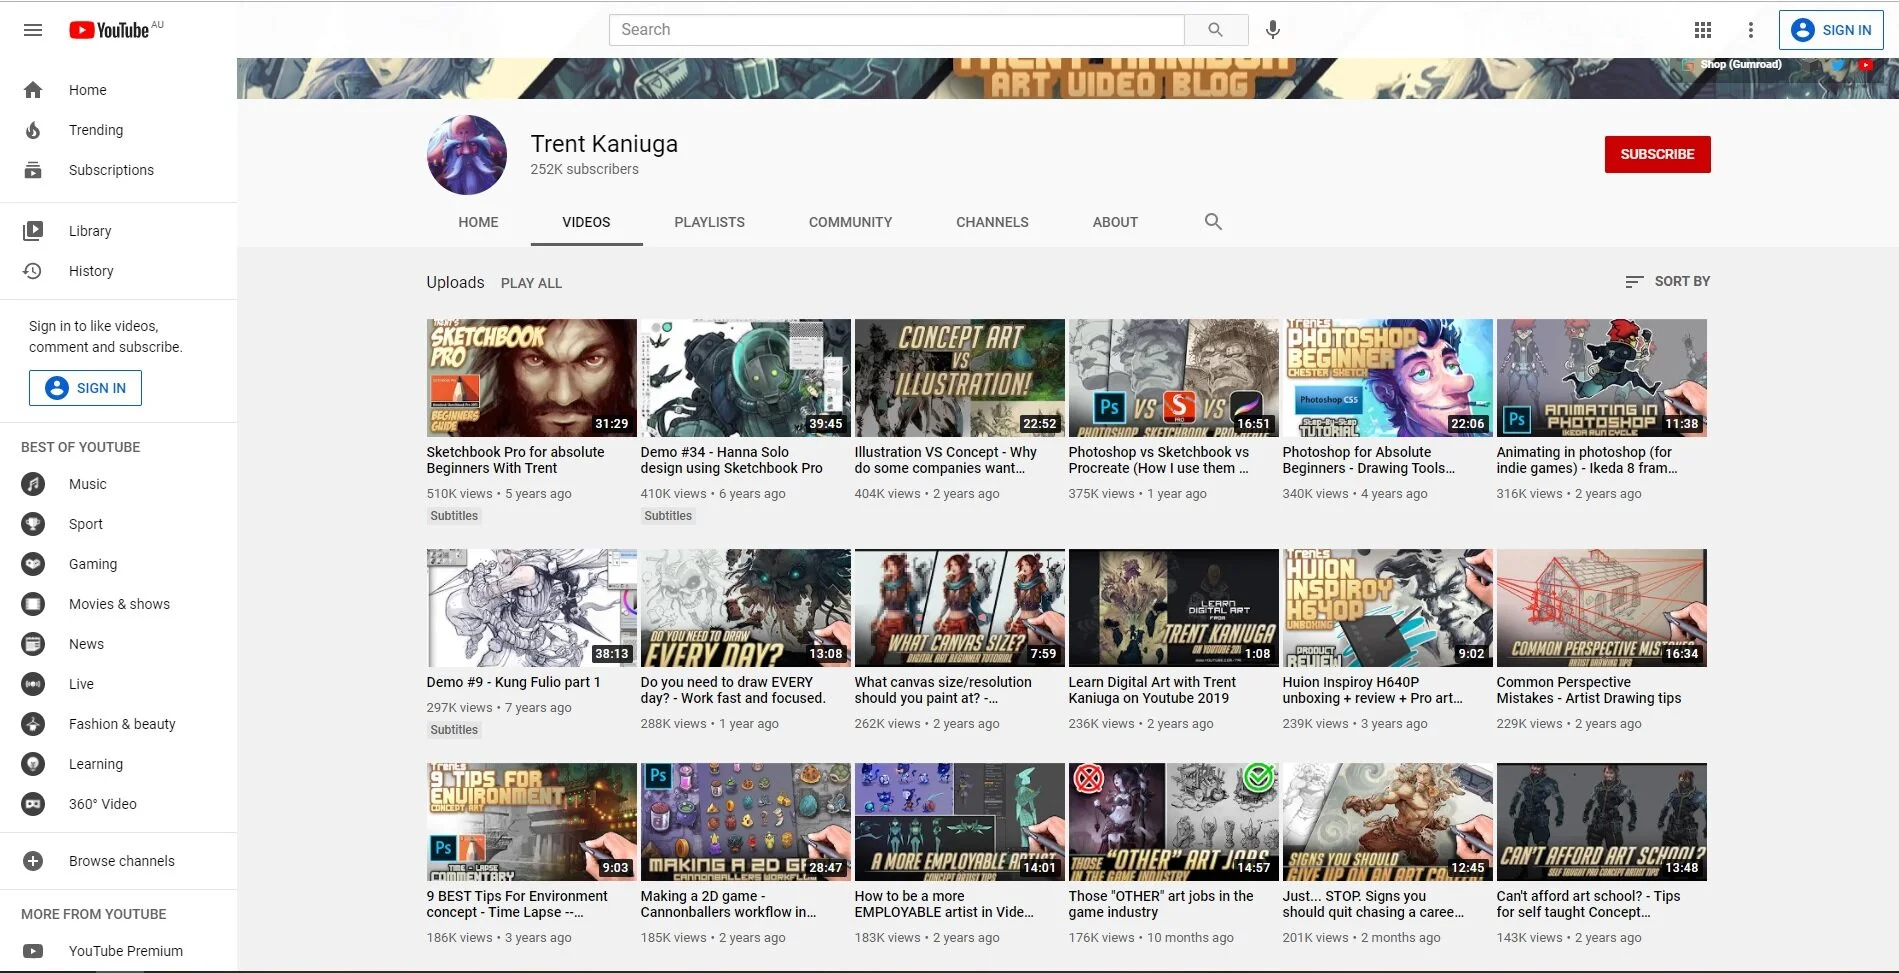Viewport: 1899px width, 973px height.
Task: Click the Gaming category icon
Action: [x=33, y=564]
